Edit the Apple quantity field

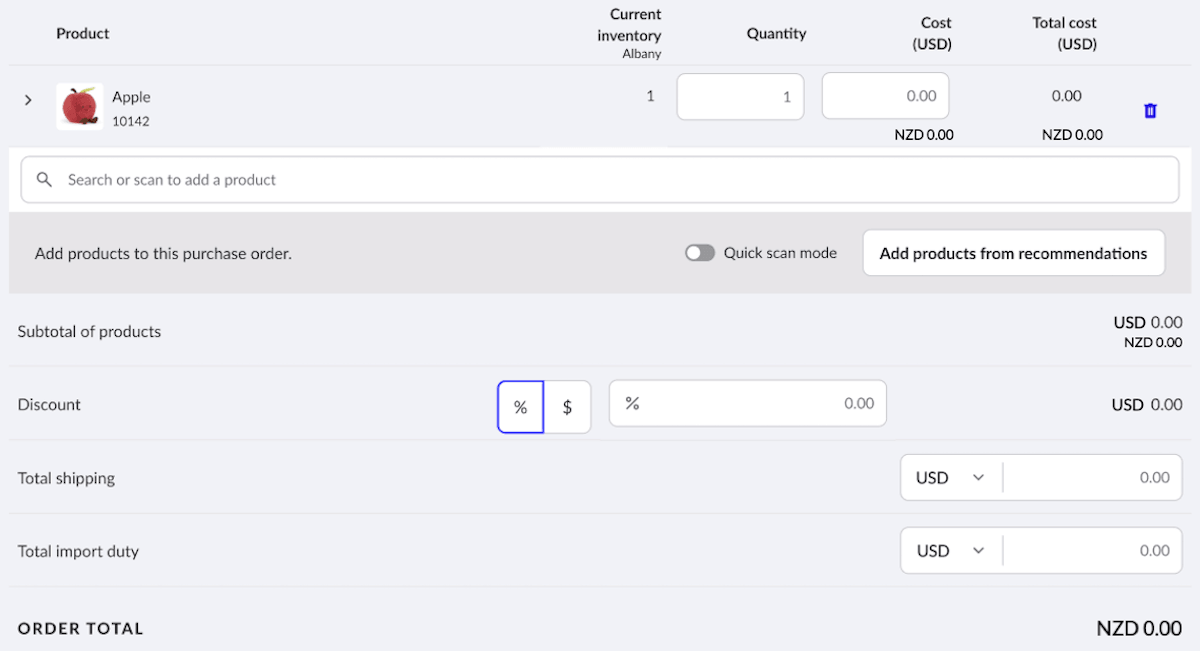pyautogui.click(x=740, y=97)
